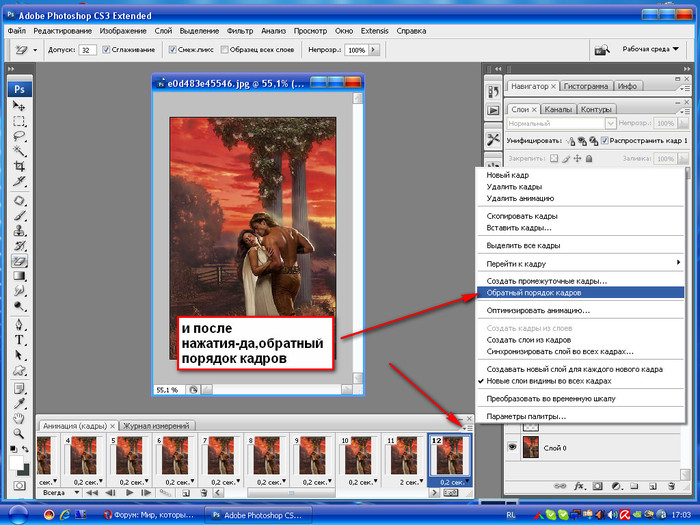The image size is (700, 525).
Task: Toggle the Смеж.пикс checkbox
Action: (172, 50)
